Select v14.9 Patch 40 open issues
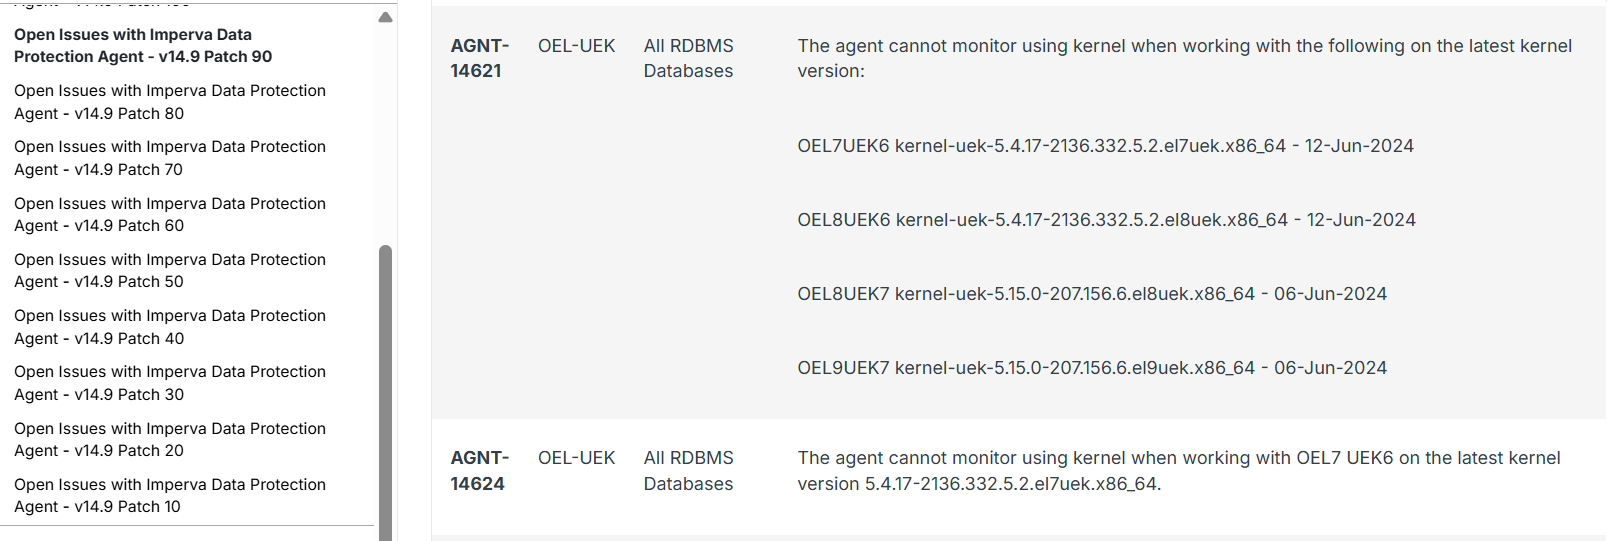 point(170,327)
